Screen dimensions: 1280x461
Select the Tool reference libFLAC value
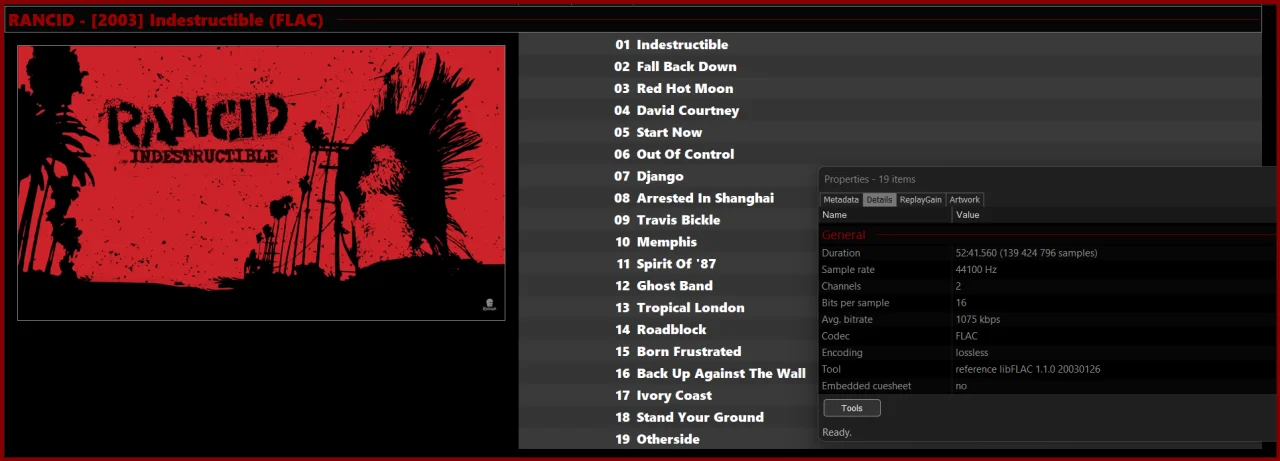[x=1028, y=370]
